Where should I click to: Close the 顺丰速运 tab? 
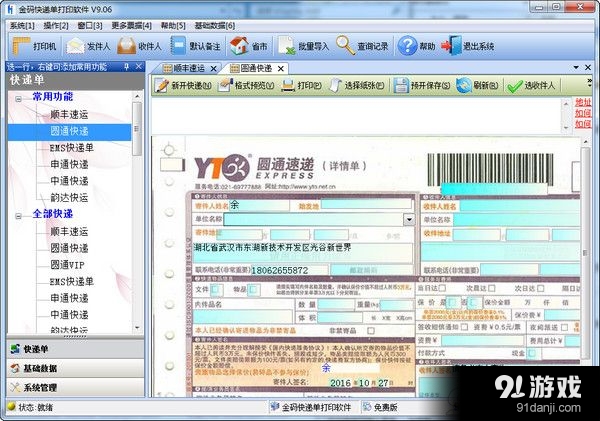(x=214, y=69)
